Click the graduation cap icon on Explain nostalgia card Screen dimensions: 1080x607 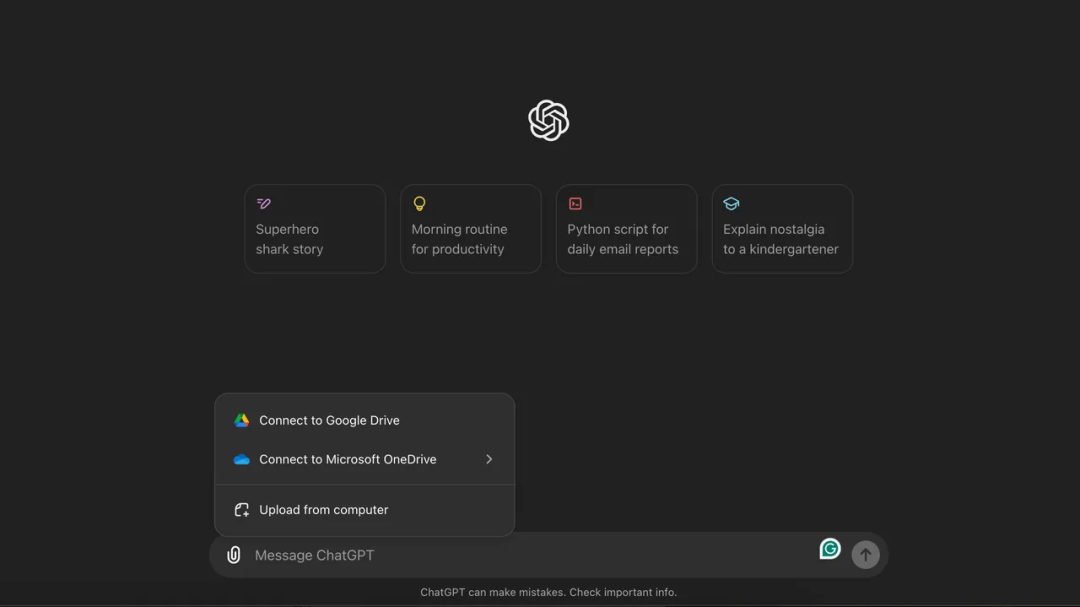[731, 203]
